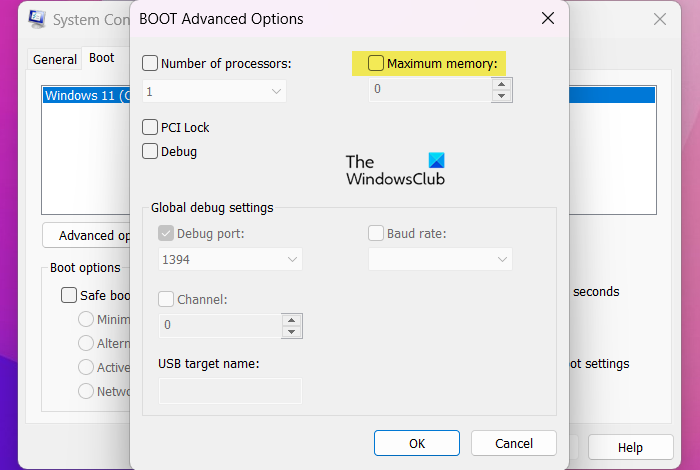The width and height of the screenshot is (700, 470).
Task: Click the Cancel button
Action: point(514,443)
